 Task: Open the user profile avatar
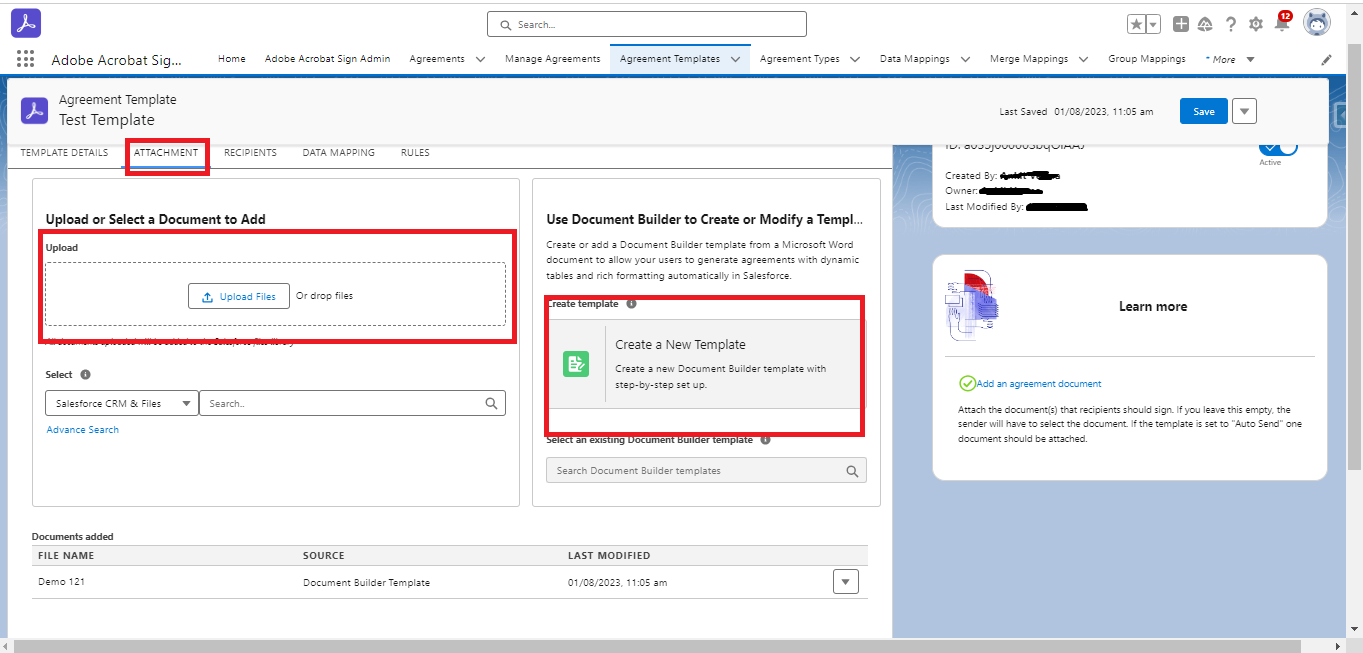coord(1317,23)
